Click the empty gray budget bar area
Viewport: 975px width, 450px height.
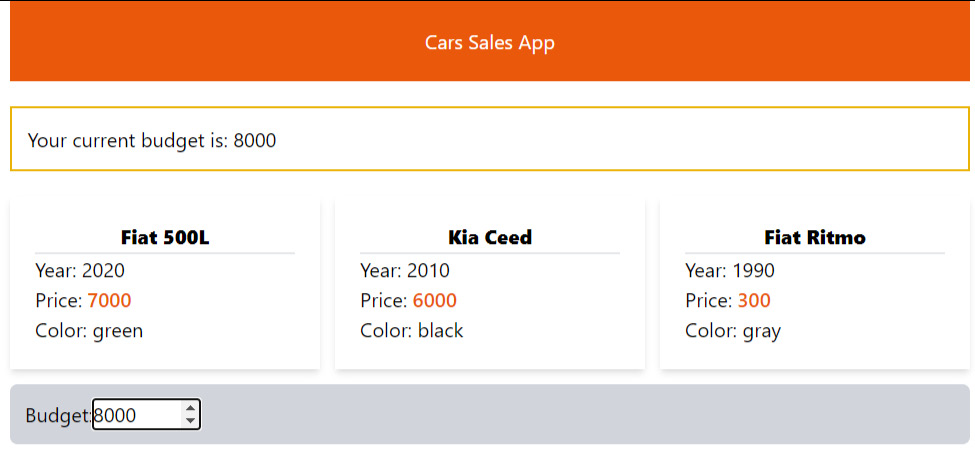600,414
